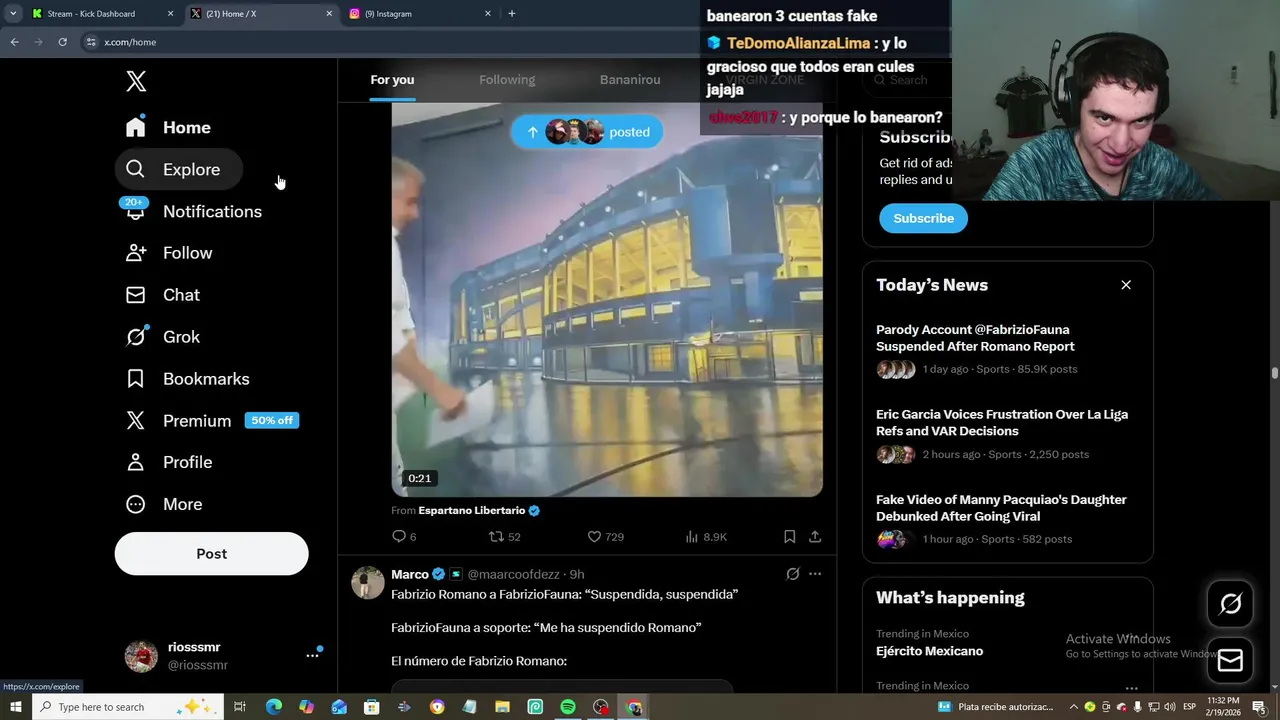Viewport: 1280px width, 720px height.
Task: Repost the video post with 52 reposts
Action: click(x=504, y=537)
